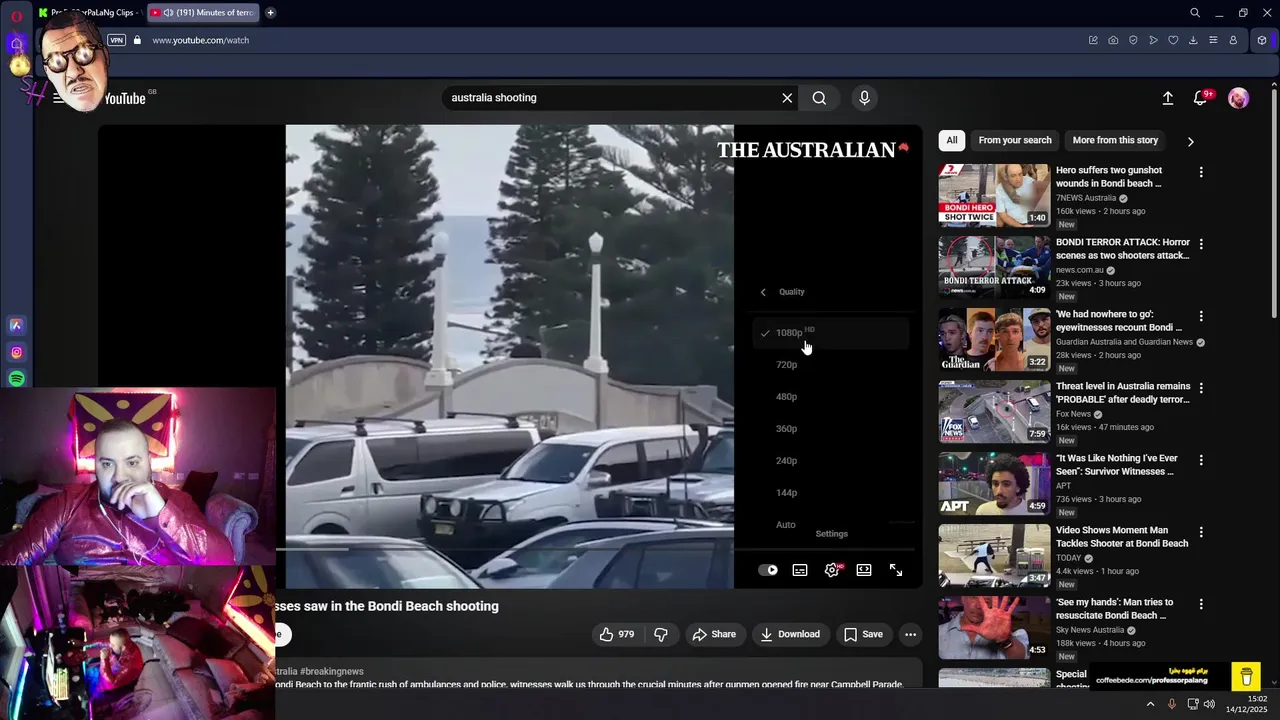Screen dimensions: 1280x720
Task: Open Opera snapshot camera icon
Action: tap(1113, 40)
